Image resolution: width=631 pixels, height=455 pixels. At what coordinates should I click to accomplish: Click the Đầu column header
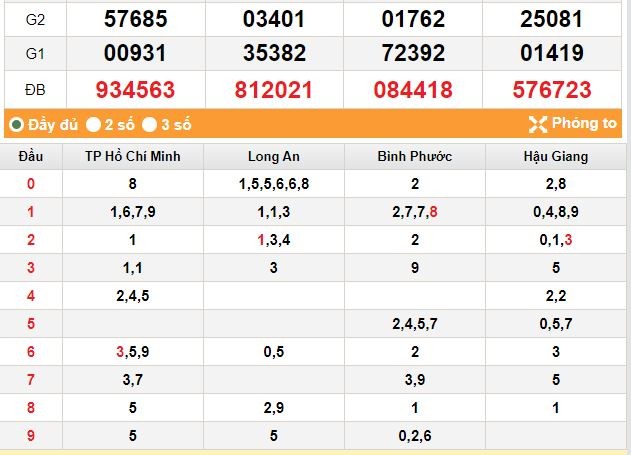pos(30,156)
